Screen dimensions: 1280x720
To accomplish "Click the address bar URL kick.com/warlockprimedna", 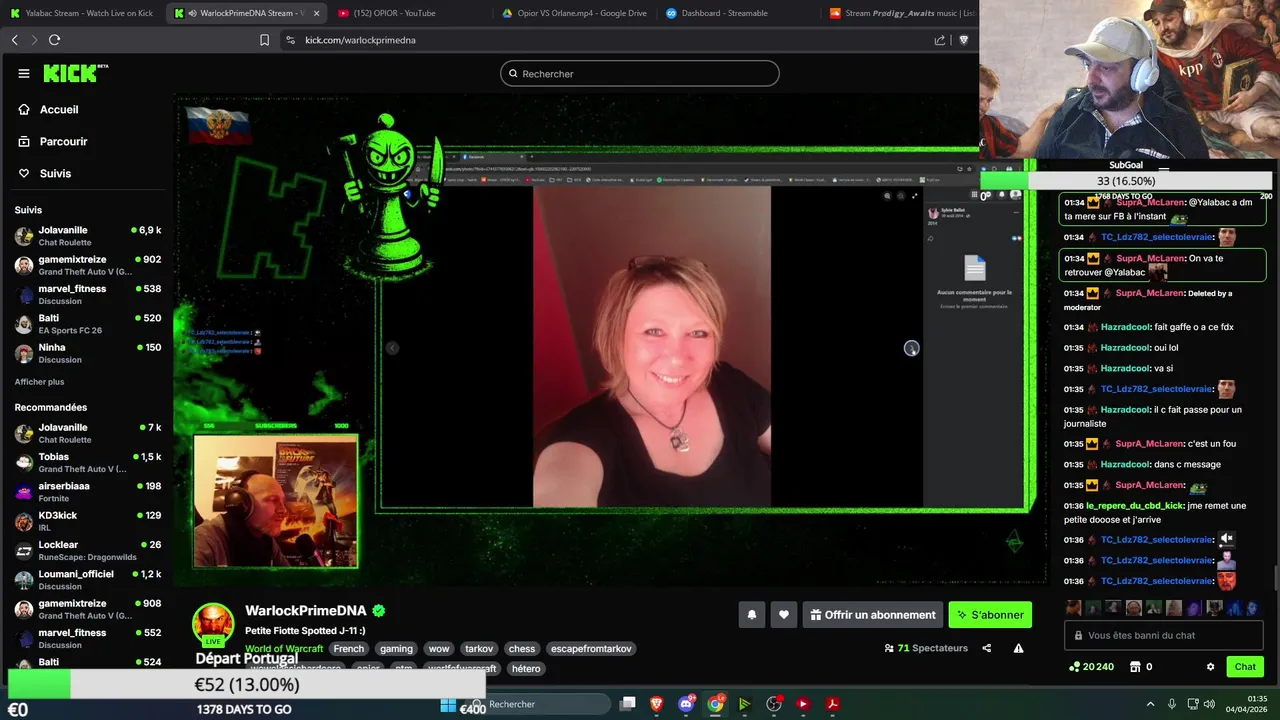I will (360, 40).
